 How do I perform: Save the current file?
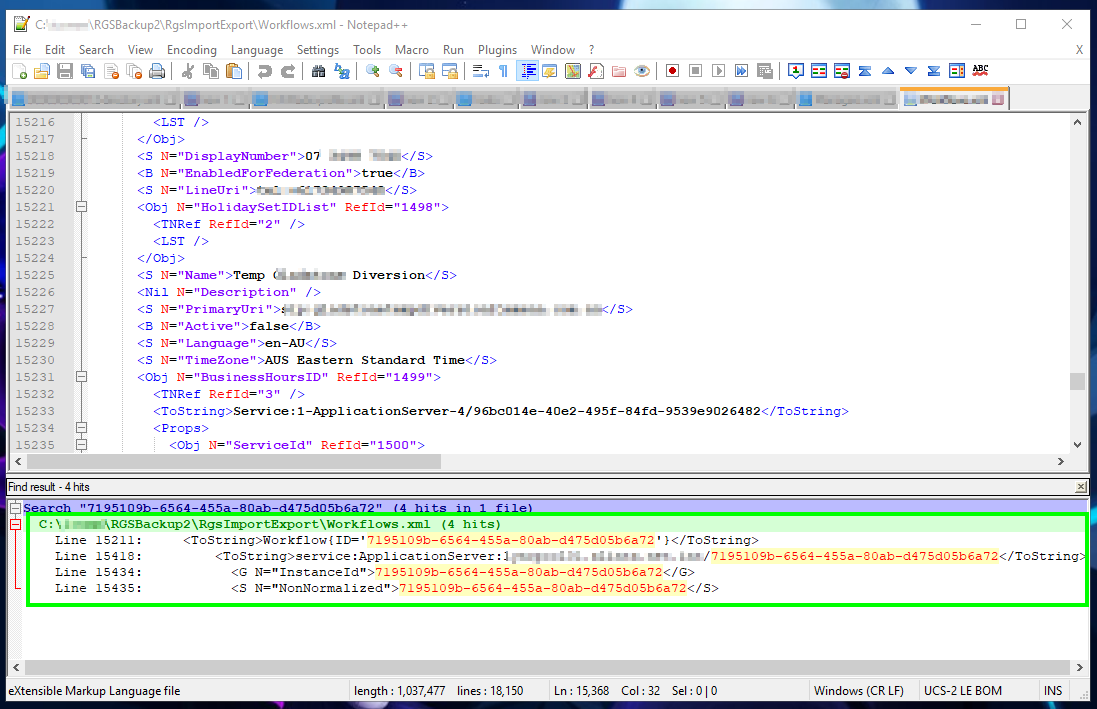65,71
